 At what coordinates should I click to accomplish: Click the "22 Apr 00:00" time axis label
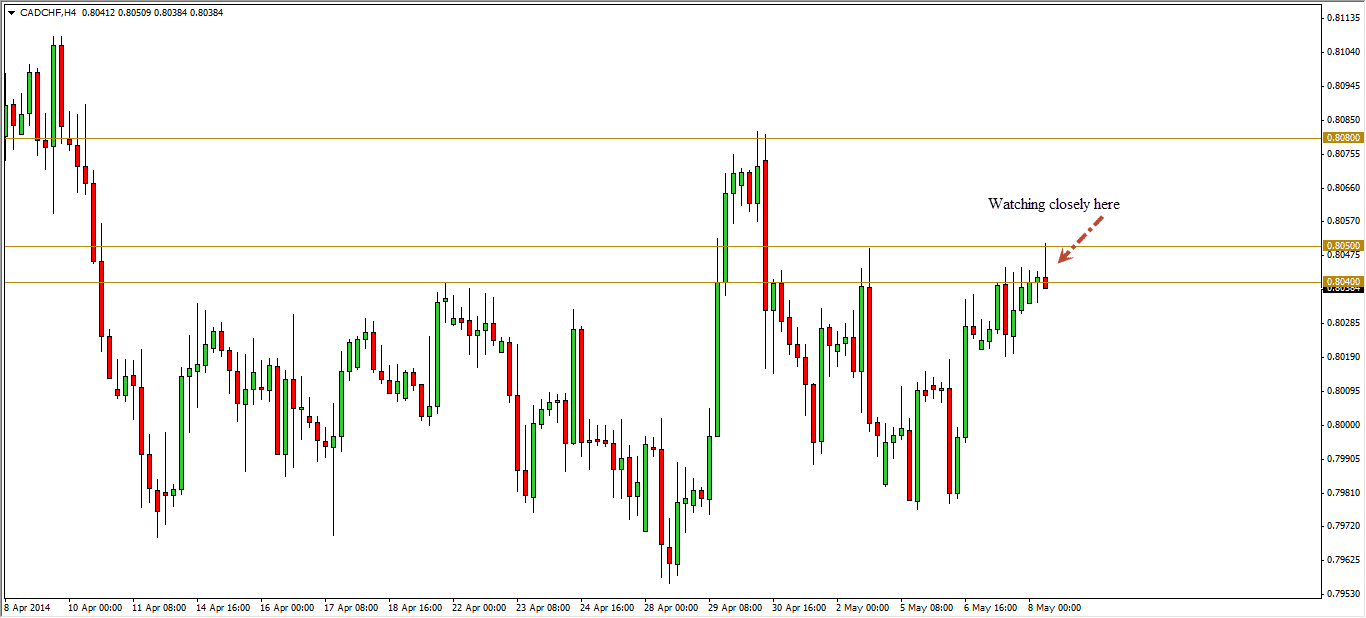479,607
